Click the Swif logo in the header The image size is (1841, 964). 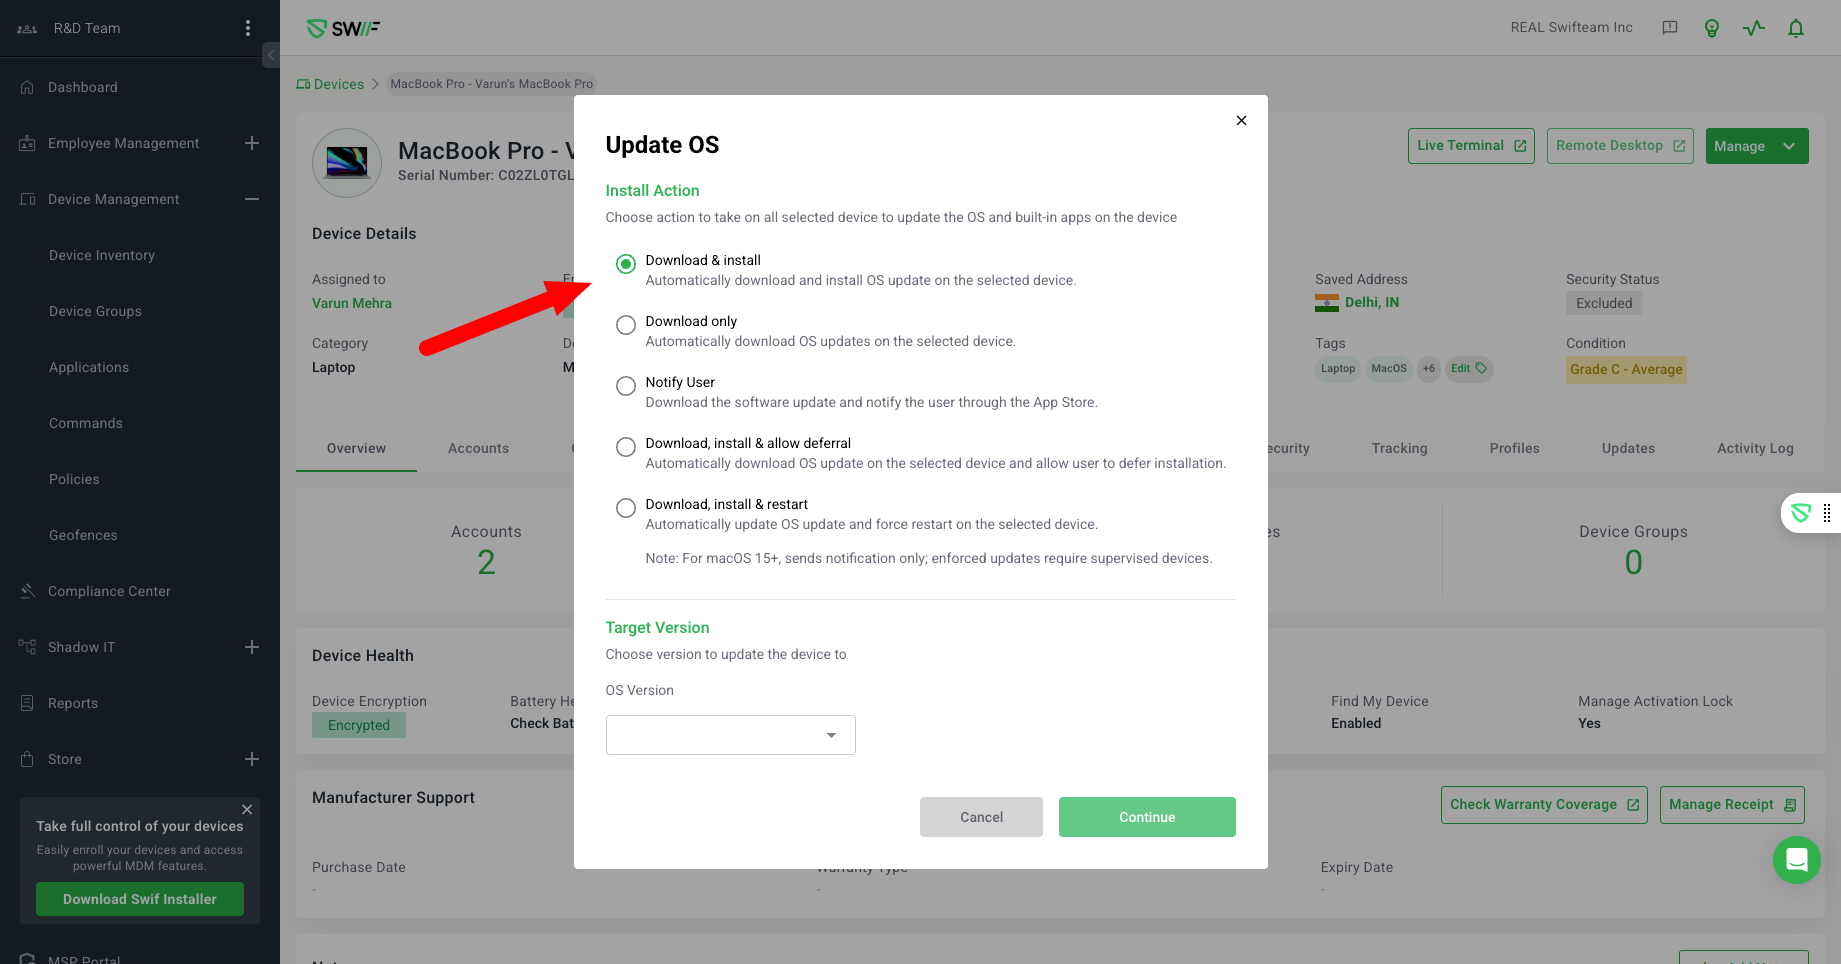[343, 29]
